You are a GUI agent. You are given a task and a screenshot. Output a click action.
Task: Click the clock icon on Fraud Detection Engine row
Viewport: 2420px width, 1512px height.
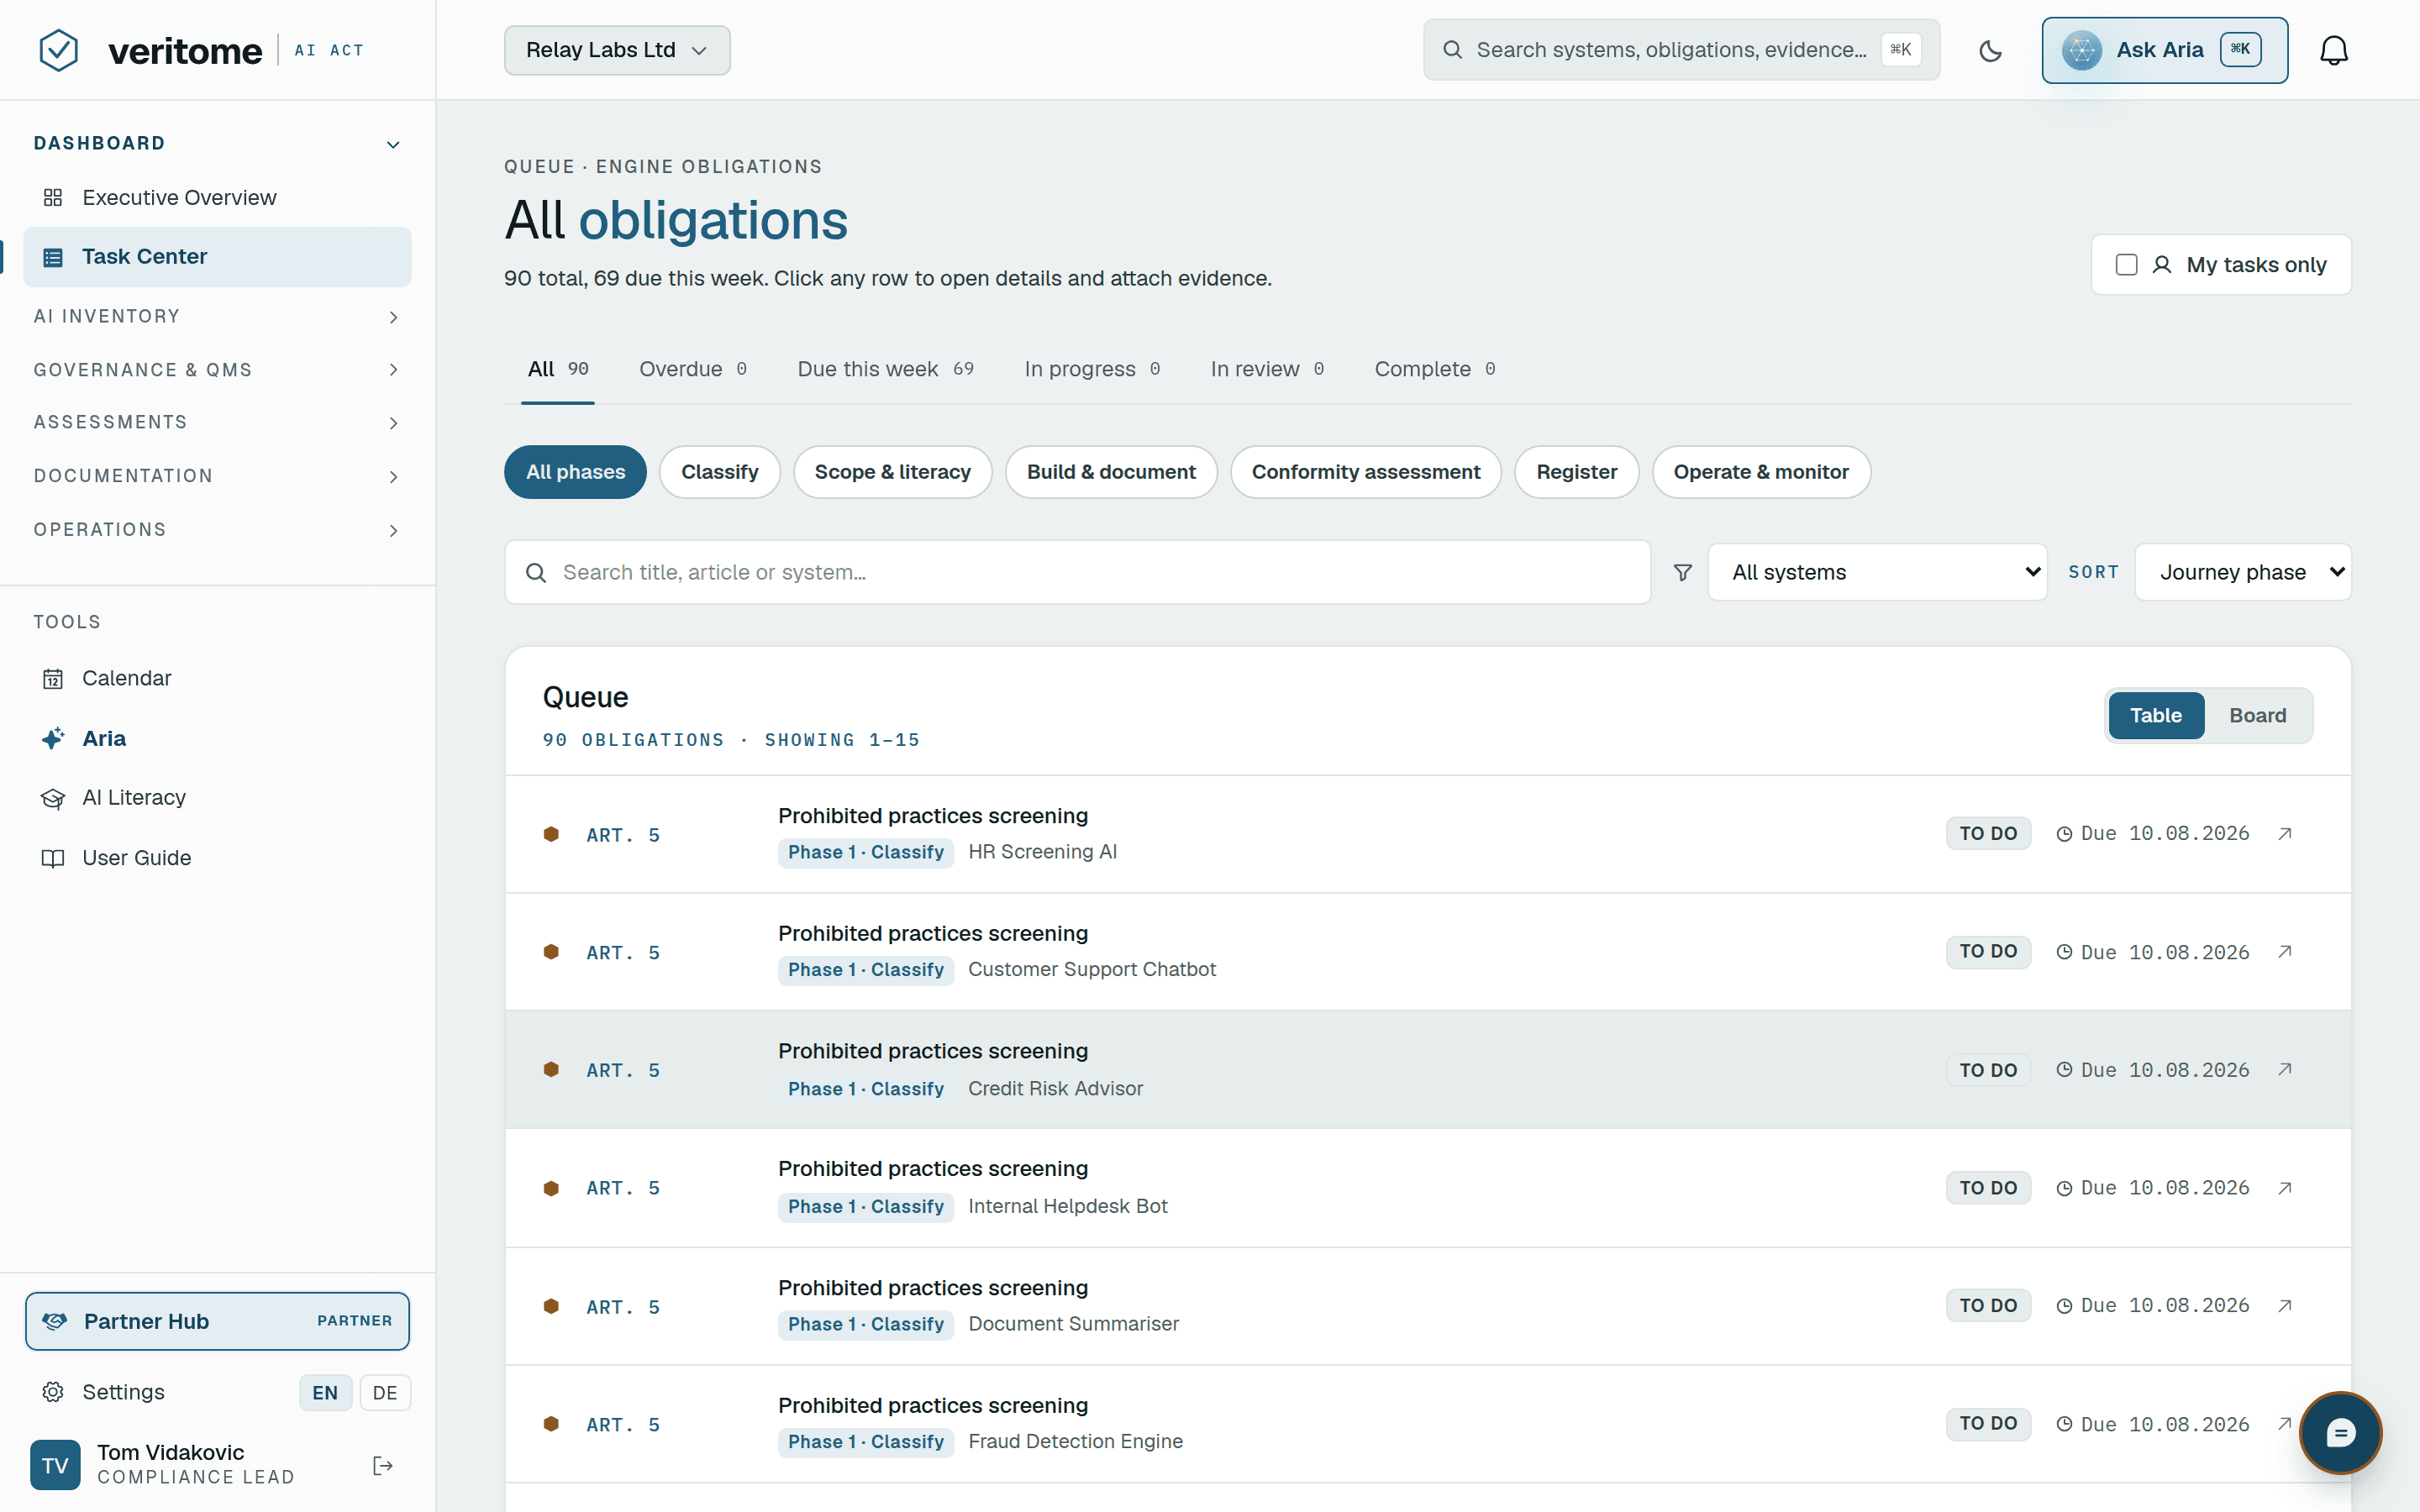[x=2064, y=1424]
